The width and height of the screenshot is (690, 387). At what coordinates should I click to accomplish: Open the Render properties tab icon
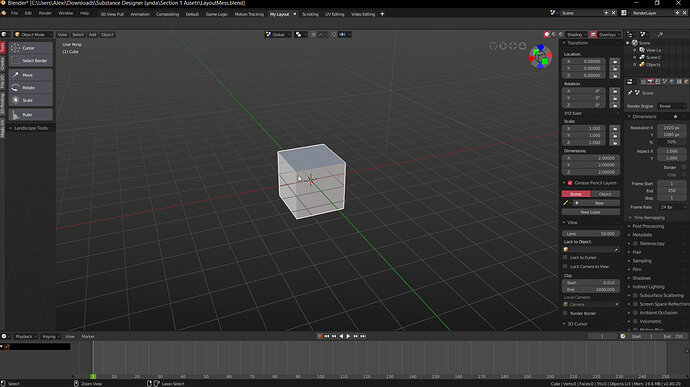coord(650,81)
